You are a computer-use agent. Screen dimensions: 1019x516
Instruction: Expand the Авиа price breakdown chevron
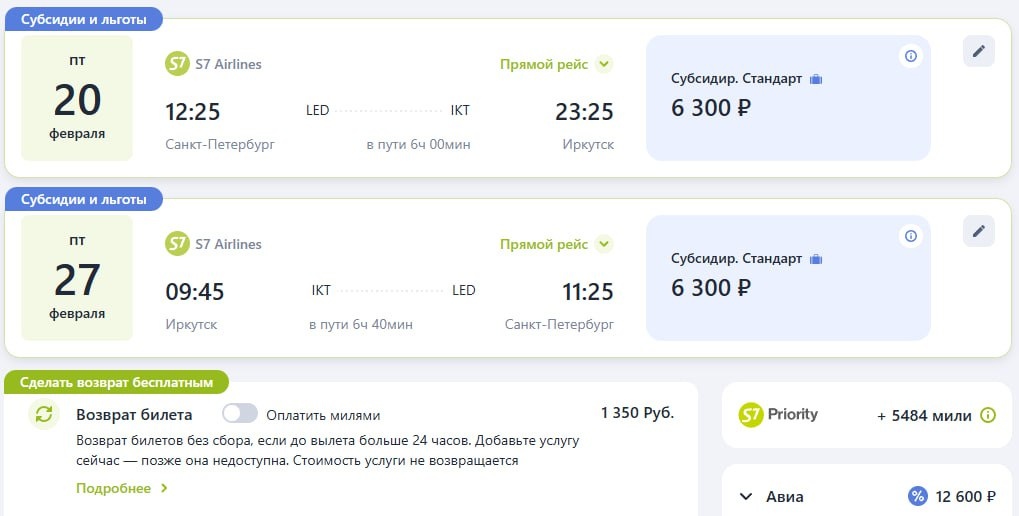pos(745,496)
